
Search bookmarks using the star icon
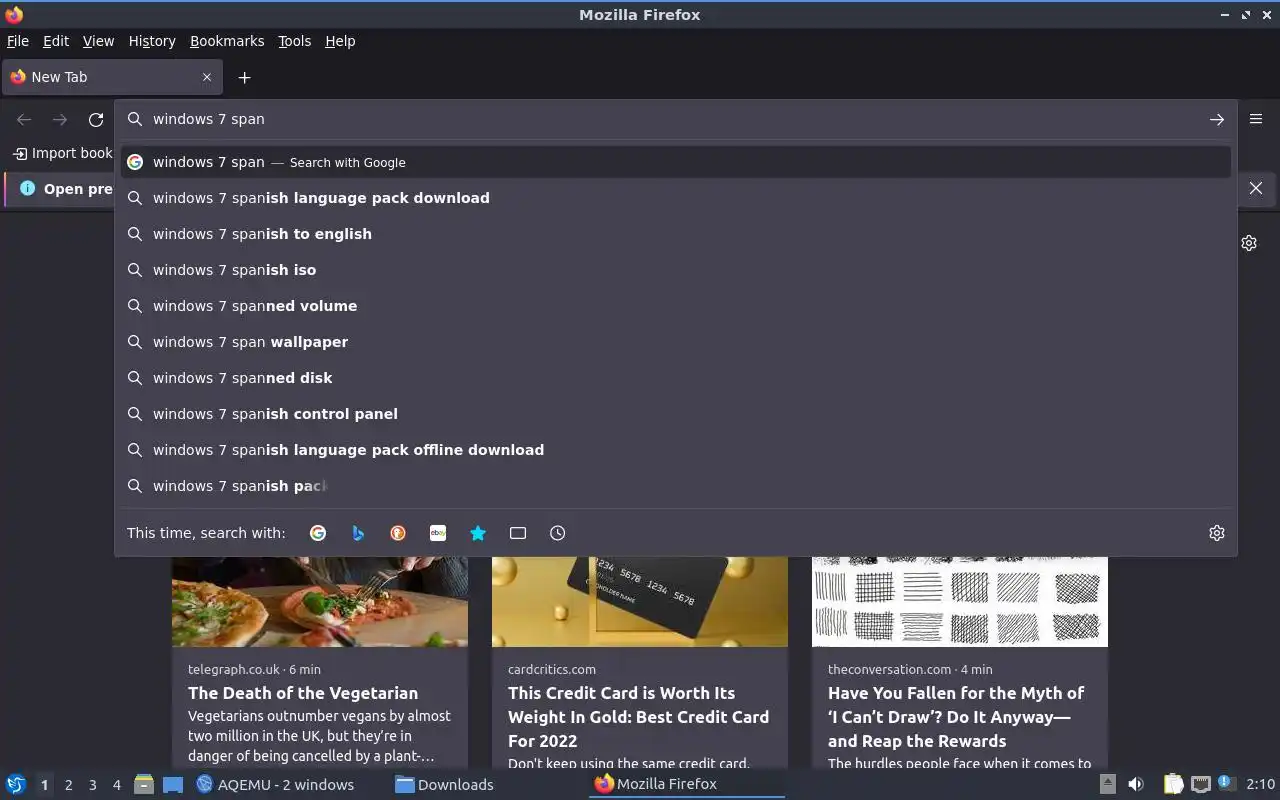[x=478, y=533]
